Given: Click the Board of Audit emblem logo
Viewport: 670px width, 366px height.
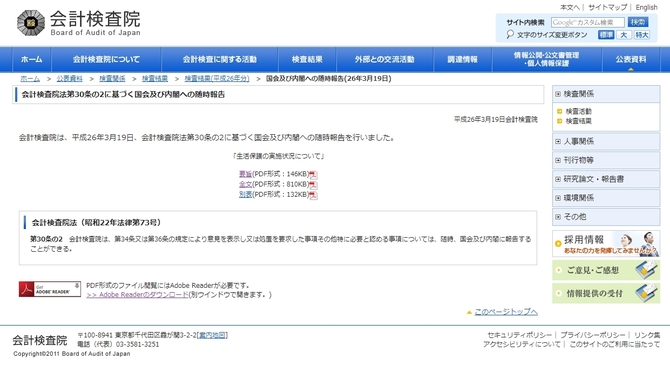Looking at the screenshot, I should pyautogui.click(x=31, y=23).
